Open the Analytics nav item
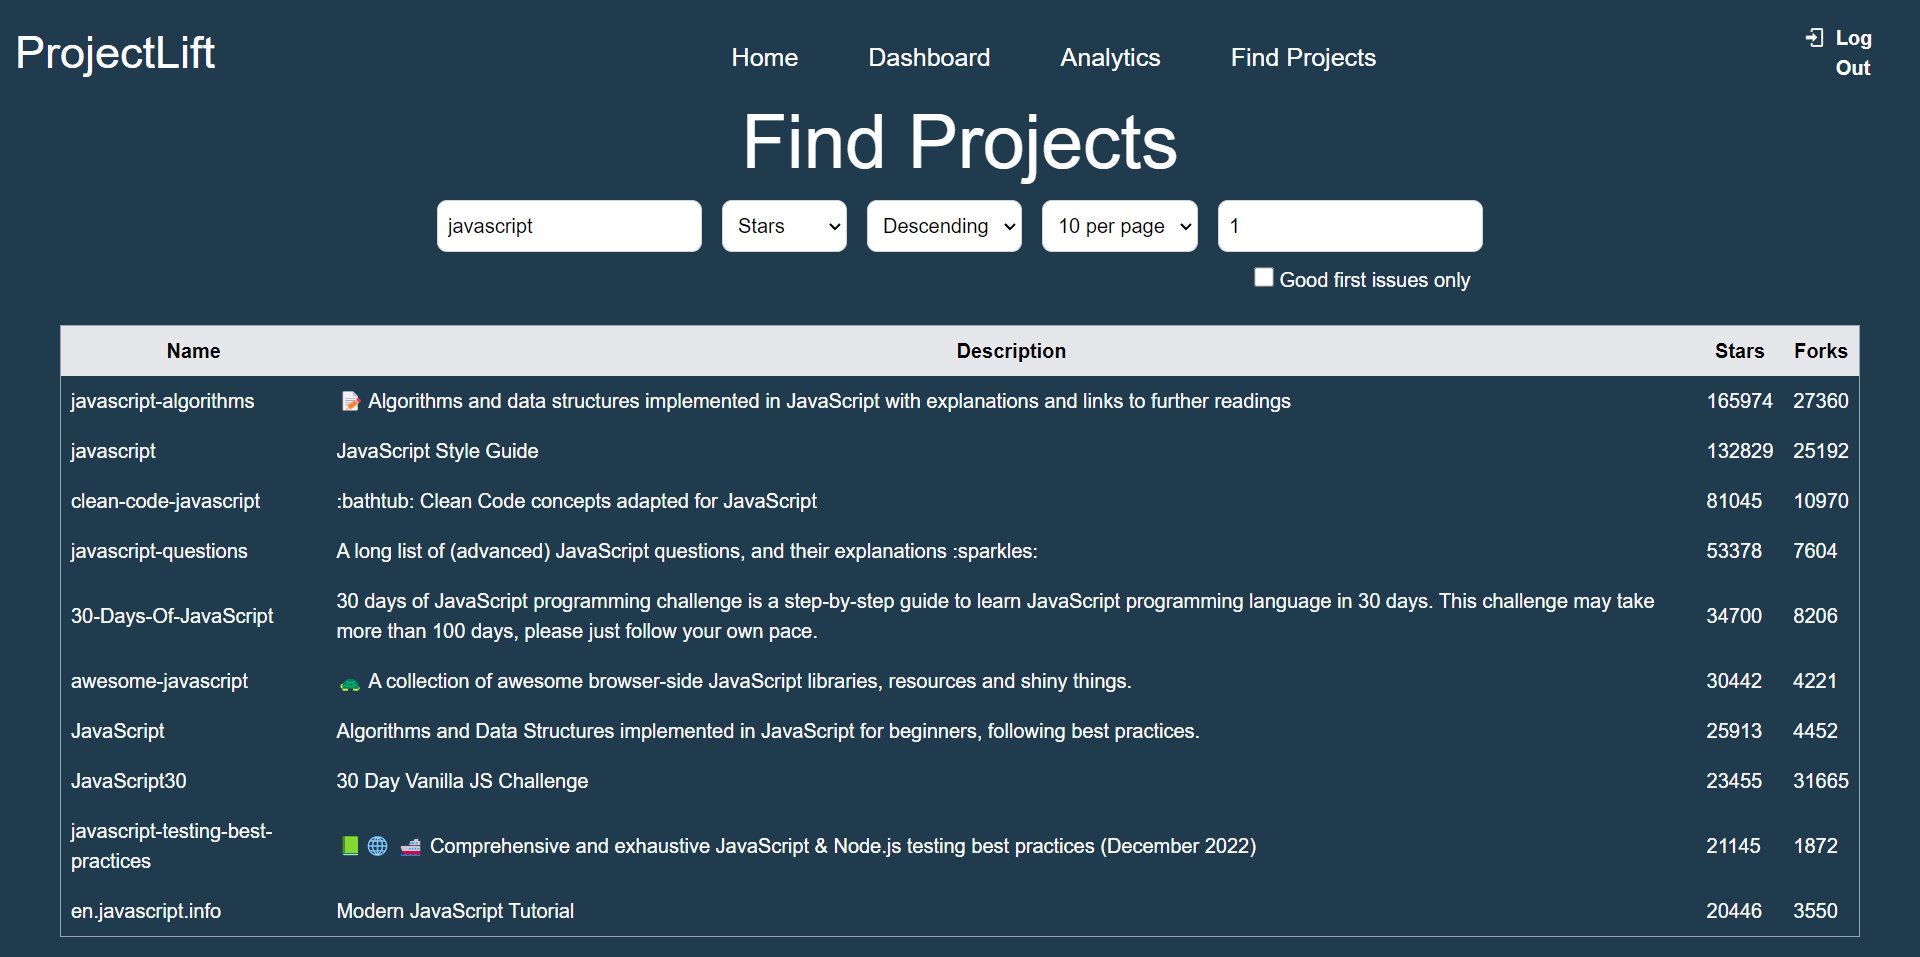The width and height of the screenshot is (1920, 957). pyautogui.click(x=1110, y=58)
